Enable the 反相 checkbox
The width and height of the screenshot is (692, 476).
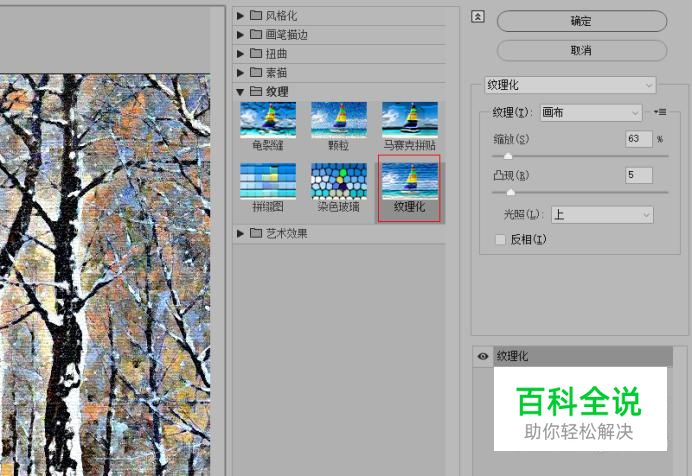point(500,240)
